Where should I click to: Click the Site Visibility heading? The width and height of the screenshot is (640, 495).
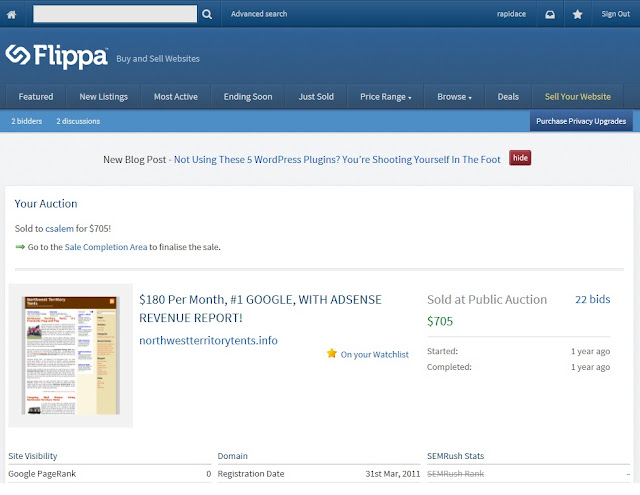(x=33, y=456)
